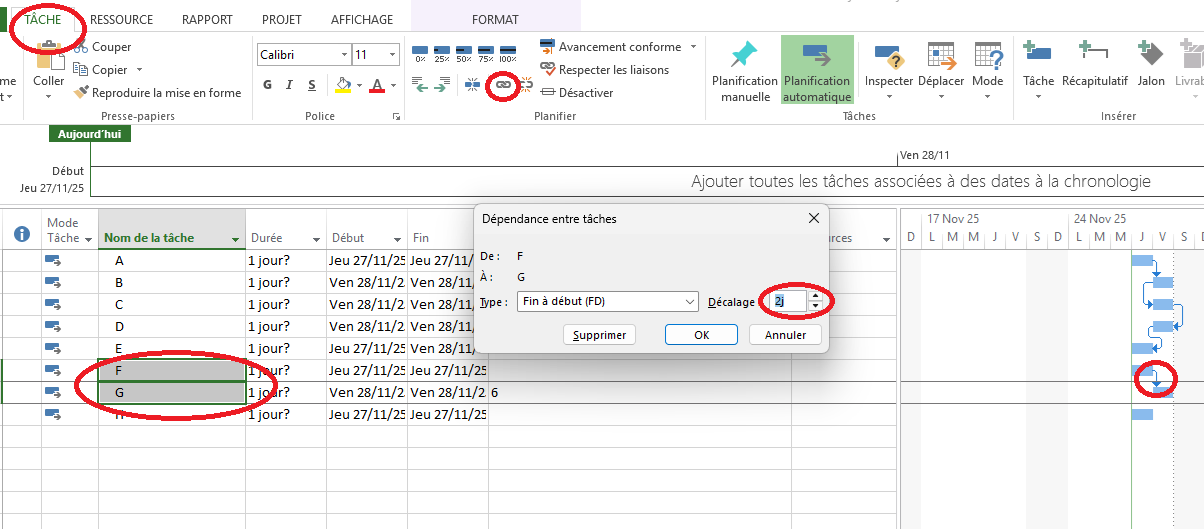Link selected tasks with chain icon
Screen dimensions: 1204x529
pyautogui.click(x=503, y=86)
